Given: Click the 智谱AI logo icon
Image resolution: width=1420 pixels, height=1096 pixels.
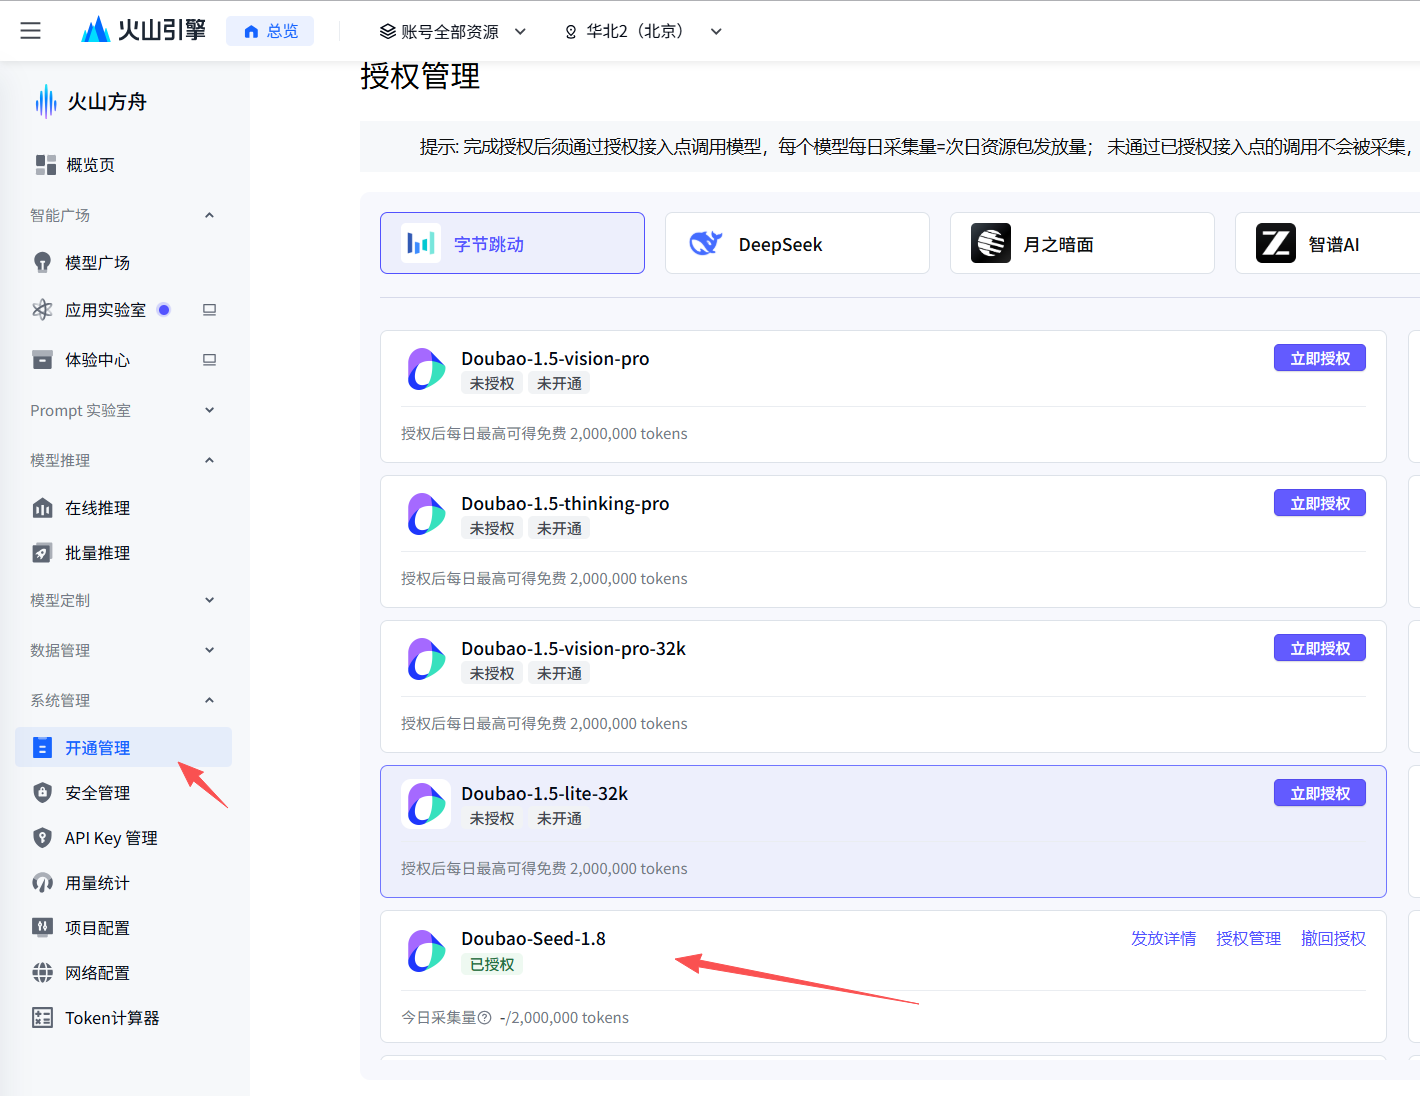Looking at the screenshot, I should pyautogui.click(x=1276, y=243).
